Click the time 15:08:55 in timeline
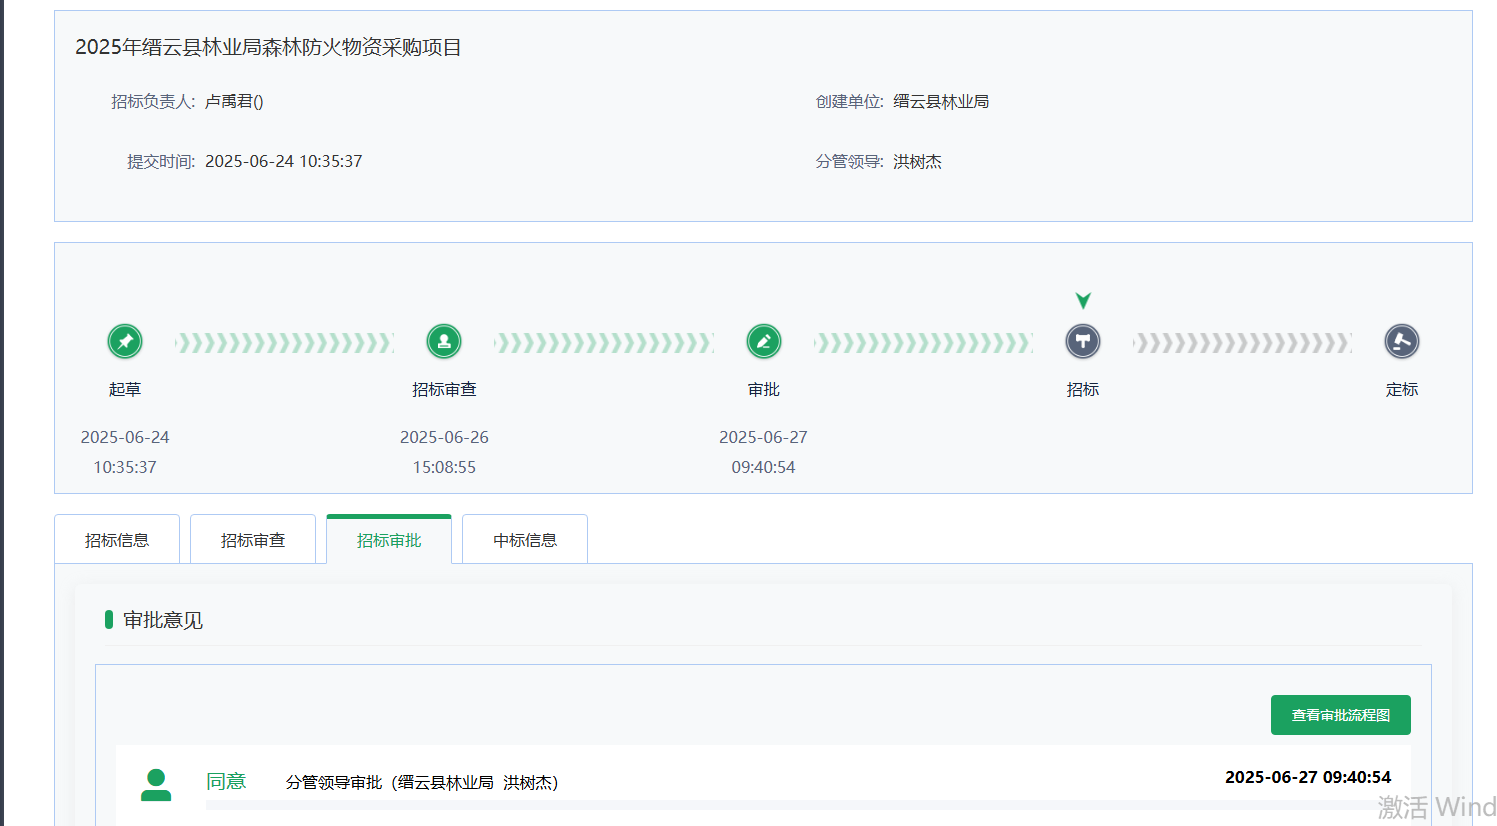Screen dimensions: 1497x826 pos(444,467)
